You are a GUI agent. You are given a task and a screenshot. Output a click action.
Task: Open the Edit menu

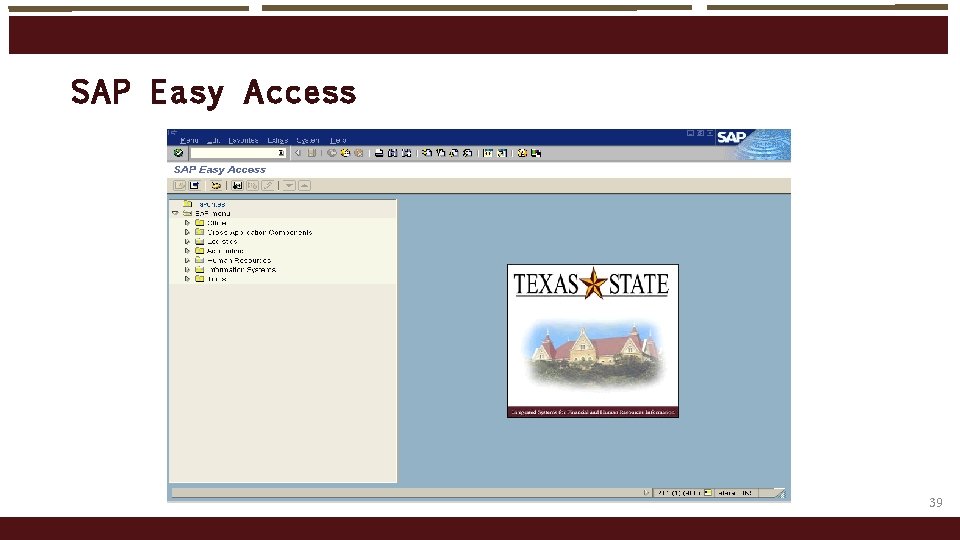(213, 140)
